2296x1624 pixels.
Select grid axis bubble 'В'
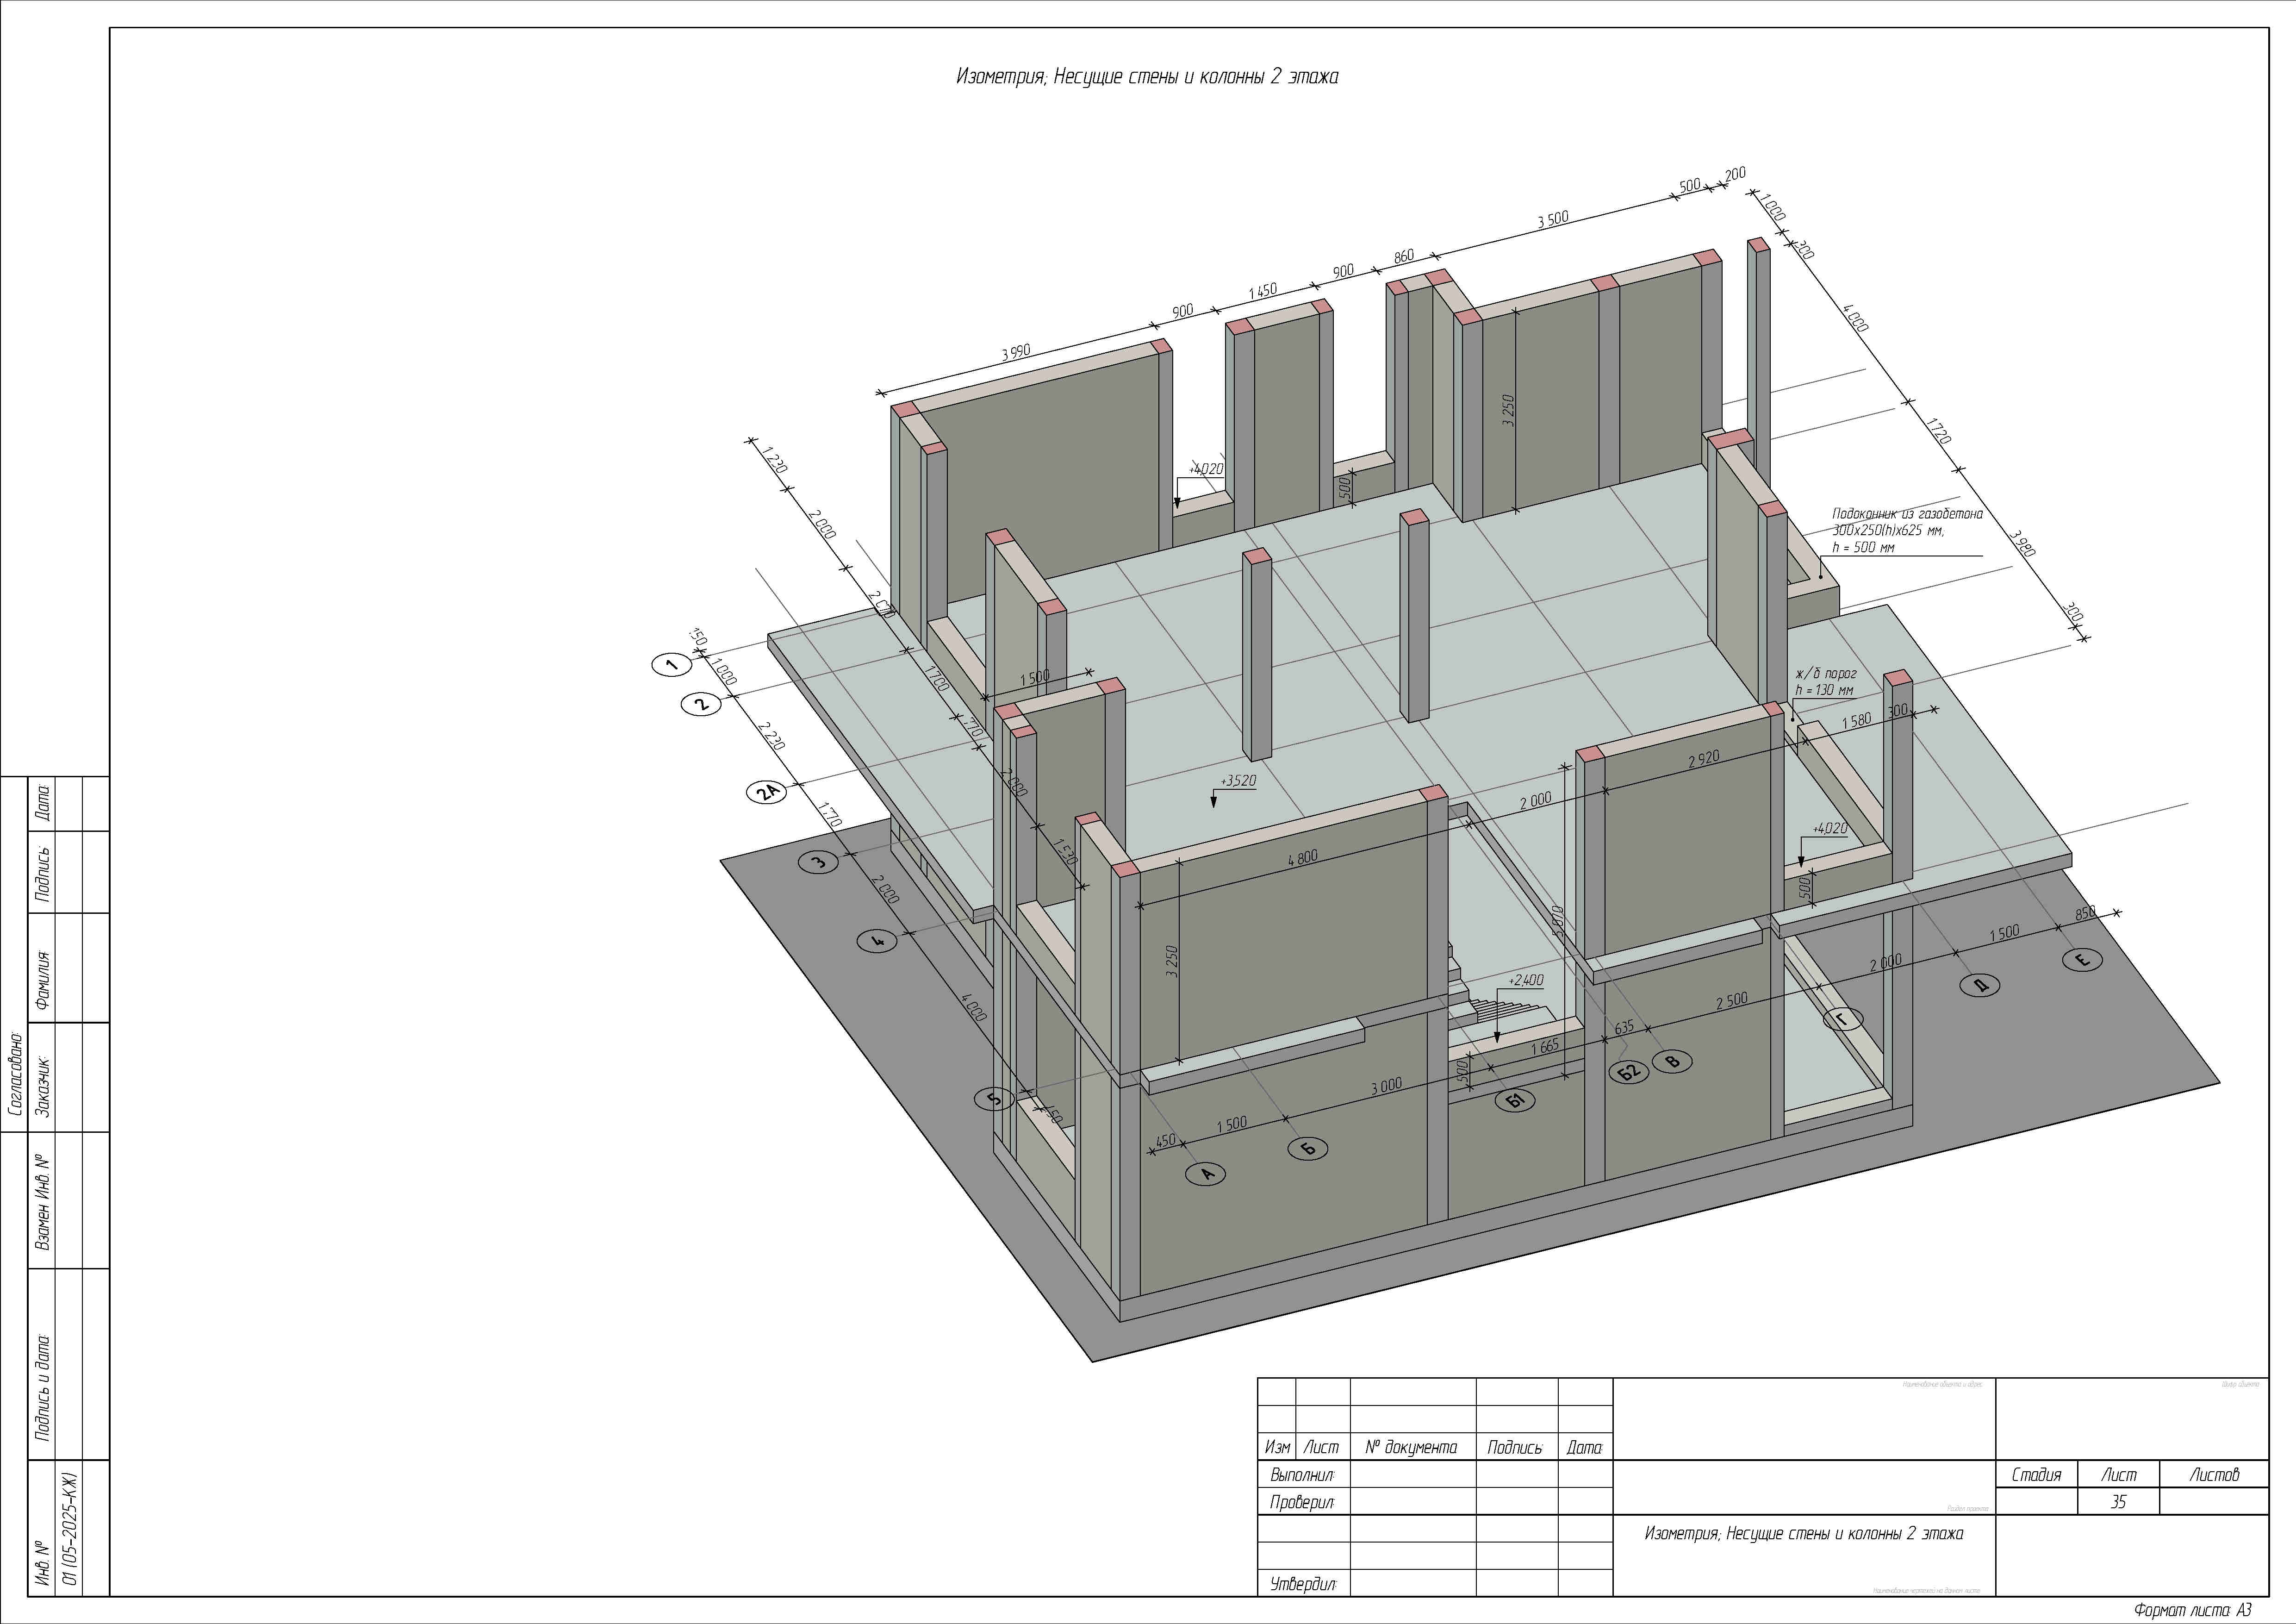coord(1672,1061)
